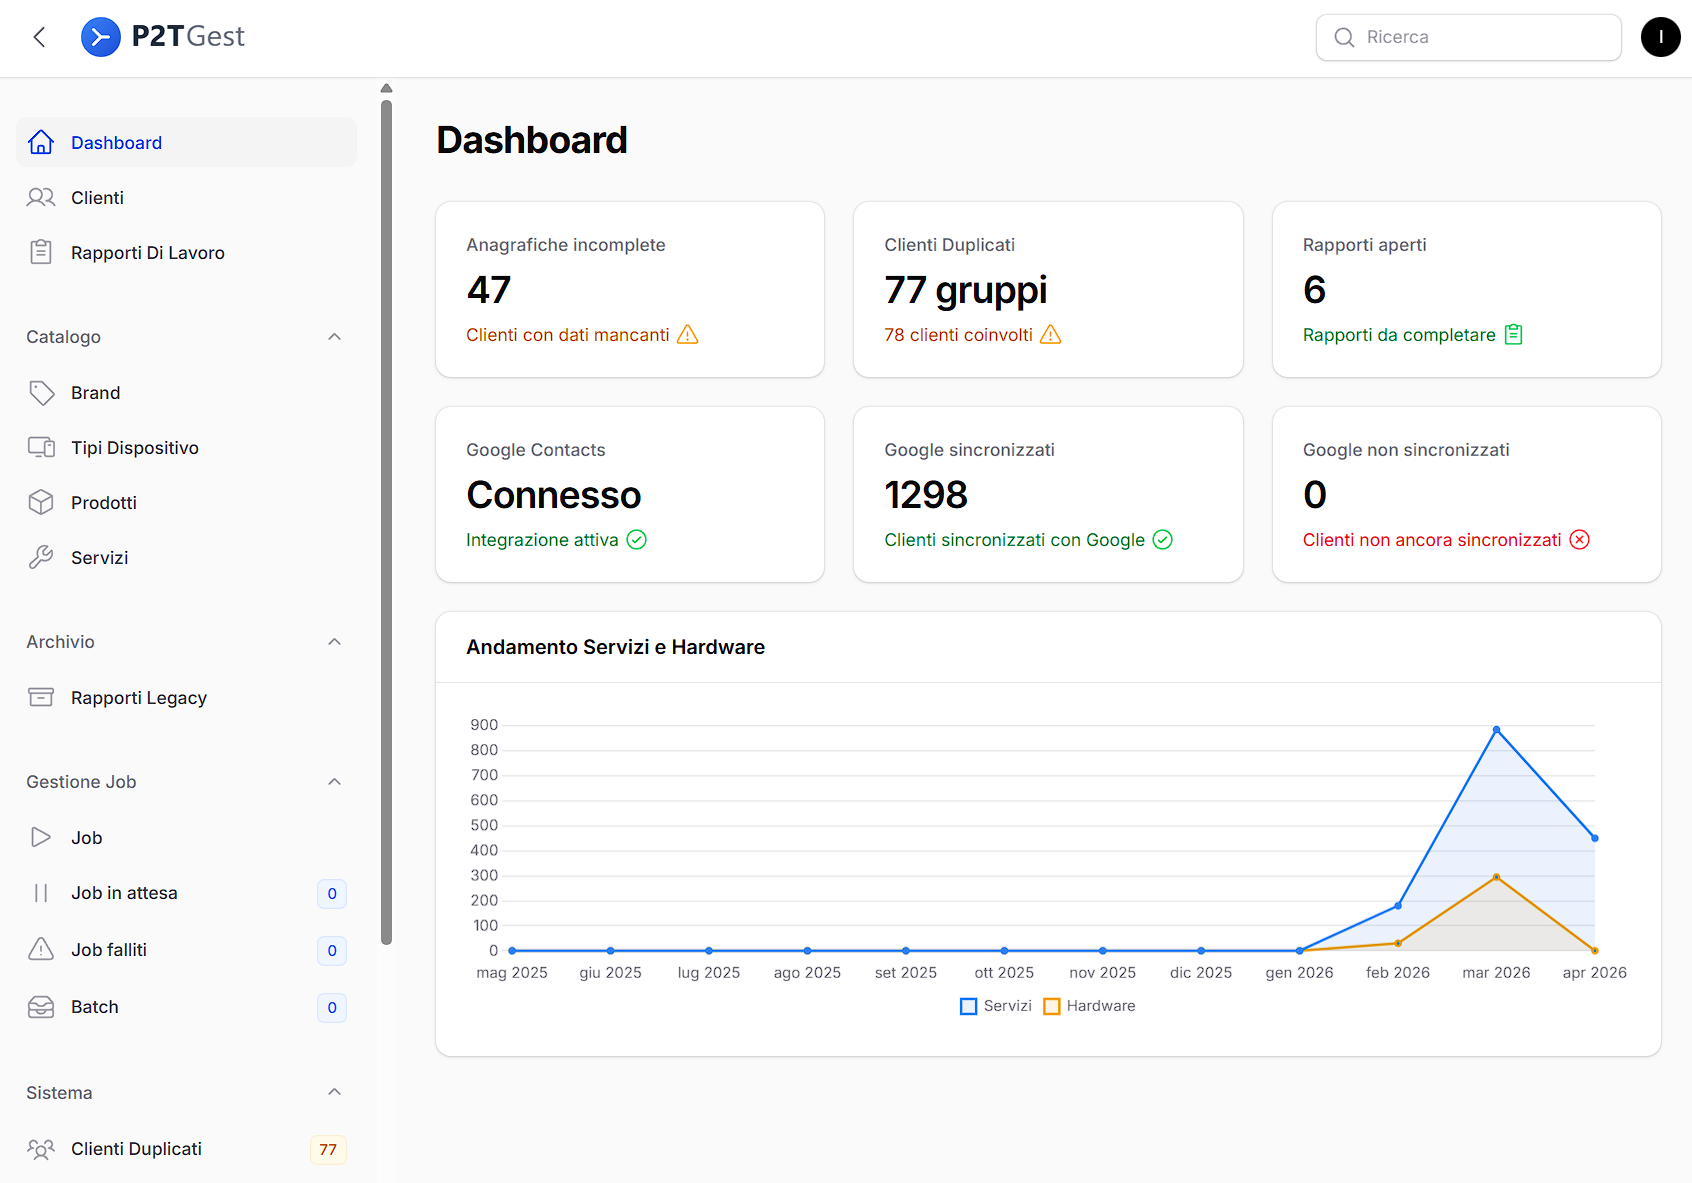Click the Prodotti box icon
The width and height of the screenshot is (1692, 1183).
[x=41, y=503]
